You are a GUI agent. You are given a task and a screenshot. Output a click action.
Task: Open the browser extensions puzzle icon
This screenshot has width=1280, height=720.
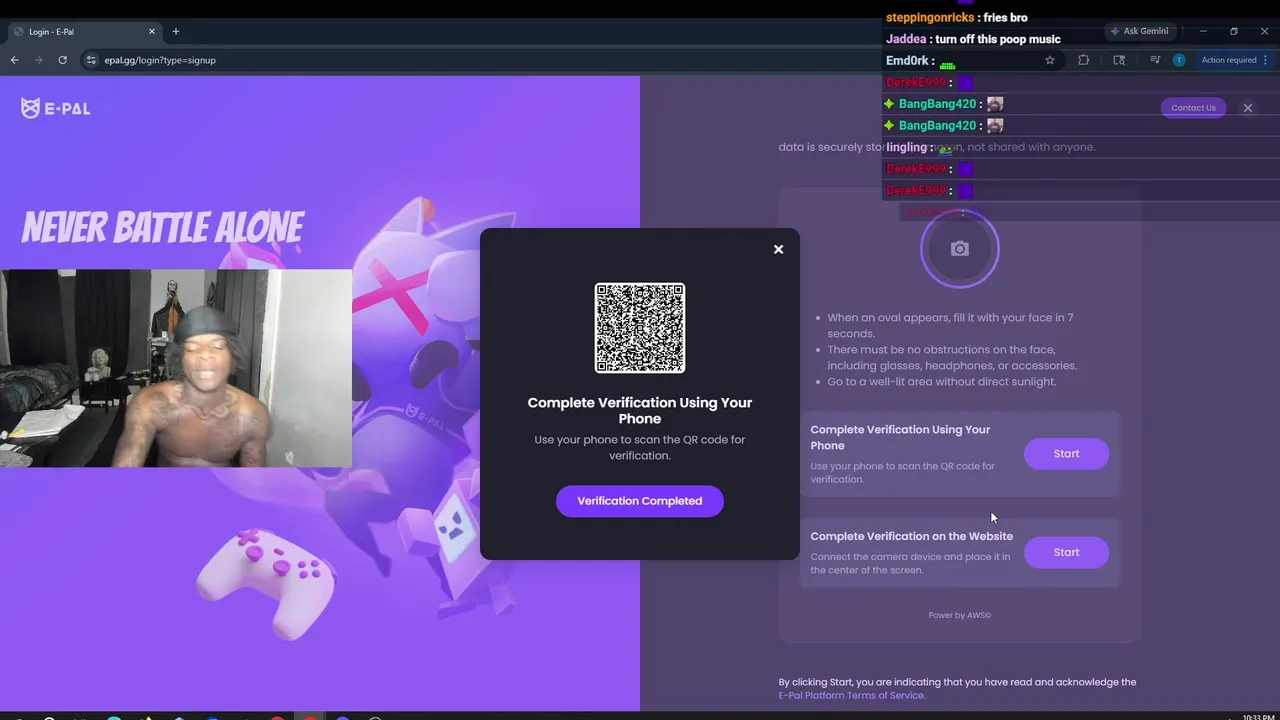[1083, 60]
